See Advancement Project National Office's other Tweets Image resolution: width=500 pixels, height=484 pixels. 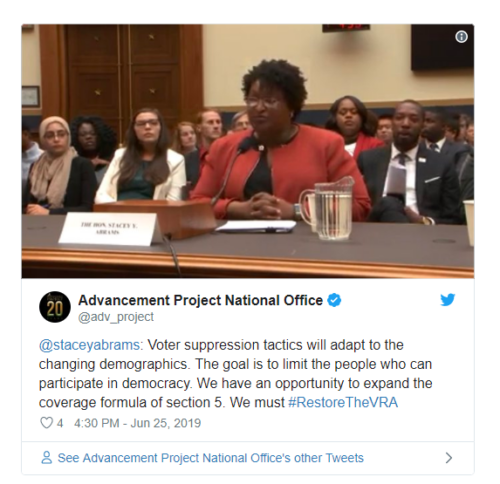tap(210, 458)
